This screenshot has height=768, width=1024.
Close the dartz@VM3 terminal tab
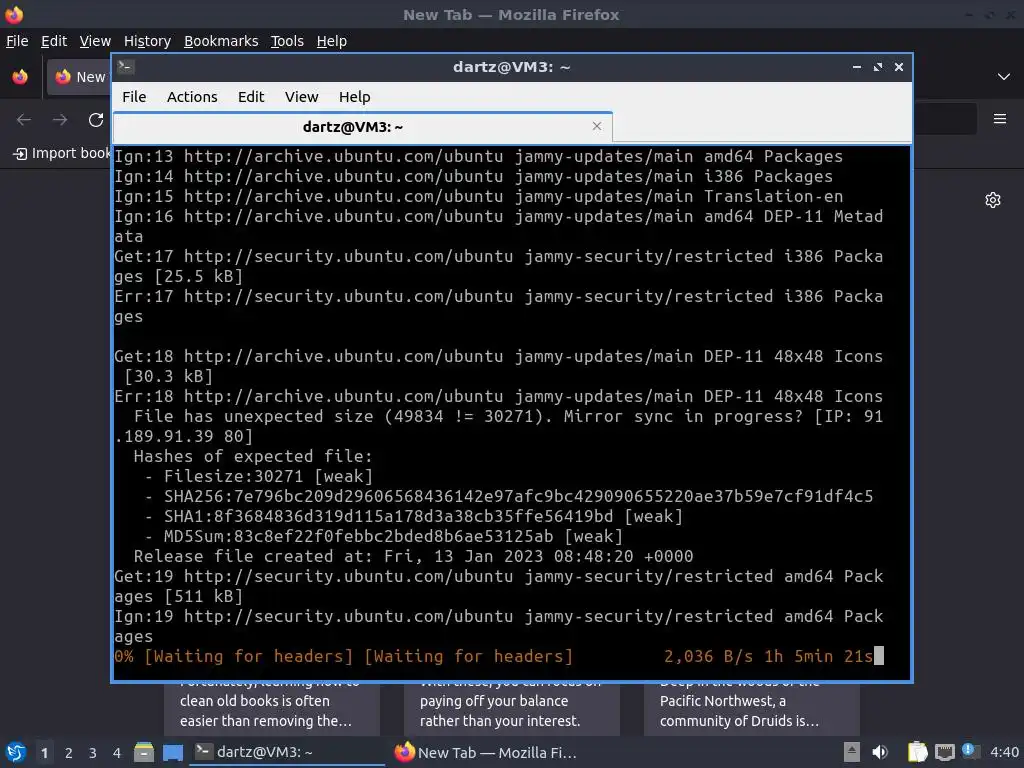(x=596, y=126)
